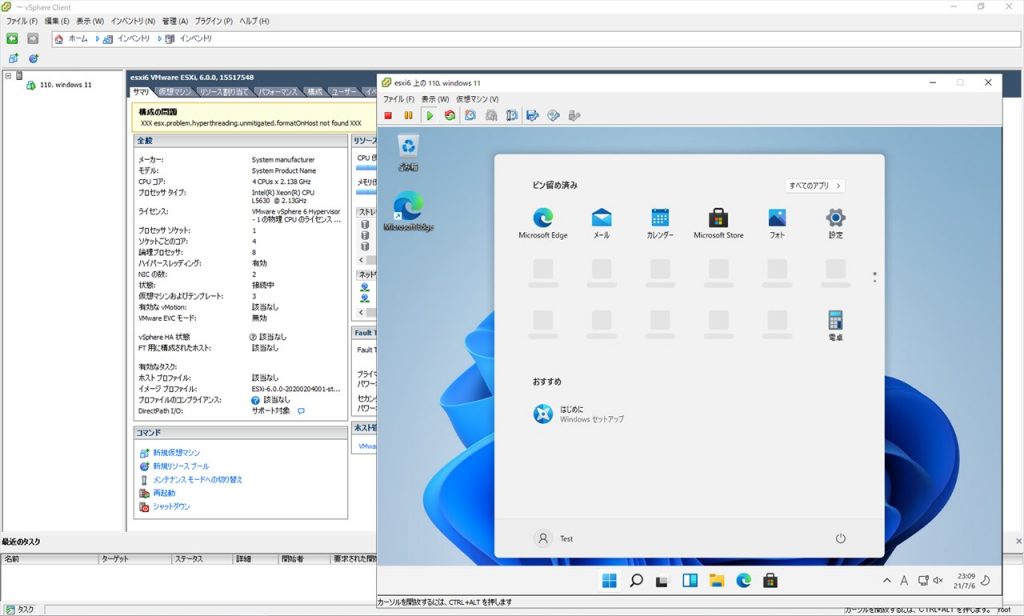Open the 仮想マシン menu in the console window
This screenshot has width=1024, height=616.
[477, 99]
